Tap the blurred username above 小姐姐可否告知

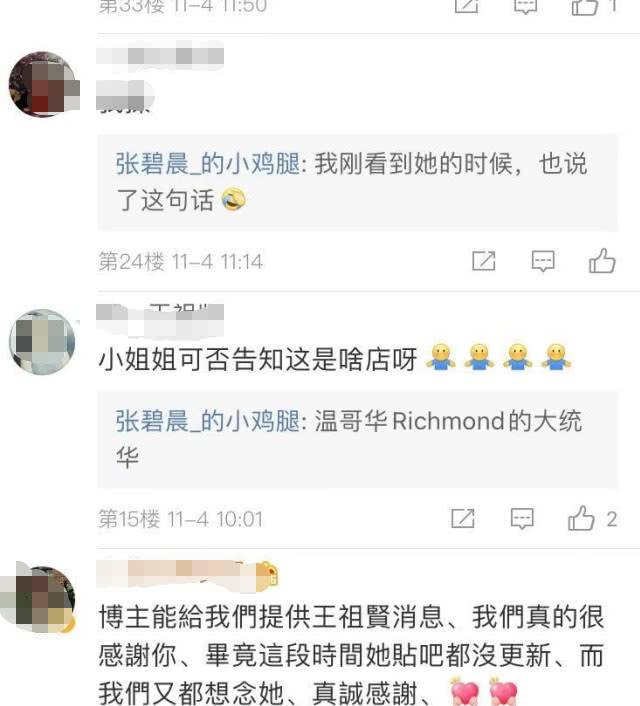click(x=160, y=320)
